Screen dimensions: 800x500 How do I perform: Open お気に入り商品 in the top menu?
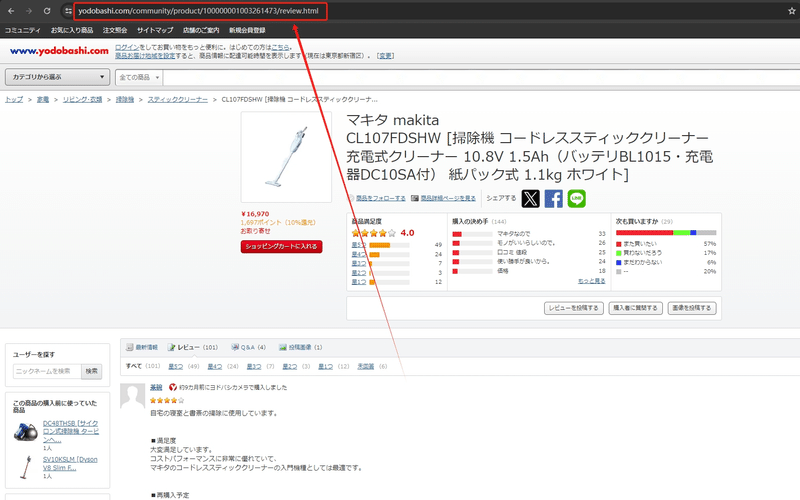pos(72,30)
